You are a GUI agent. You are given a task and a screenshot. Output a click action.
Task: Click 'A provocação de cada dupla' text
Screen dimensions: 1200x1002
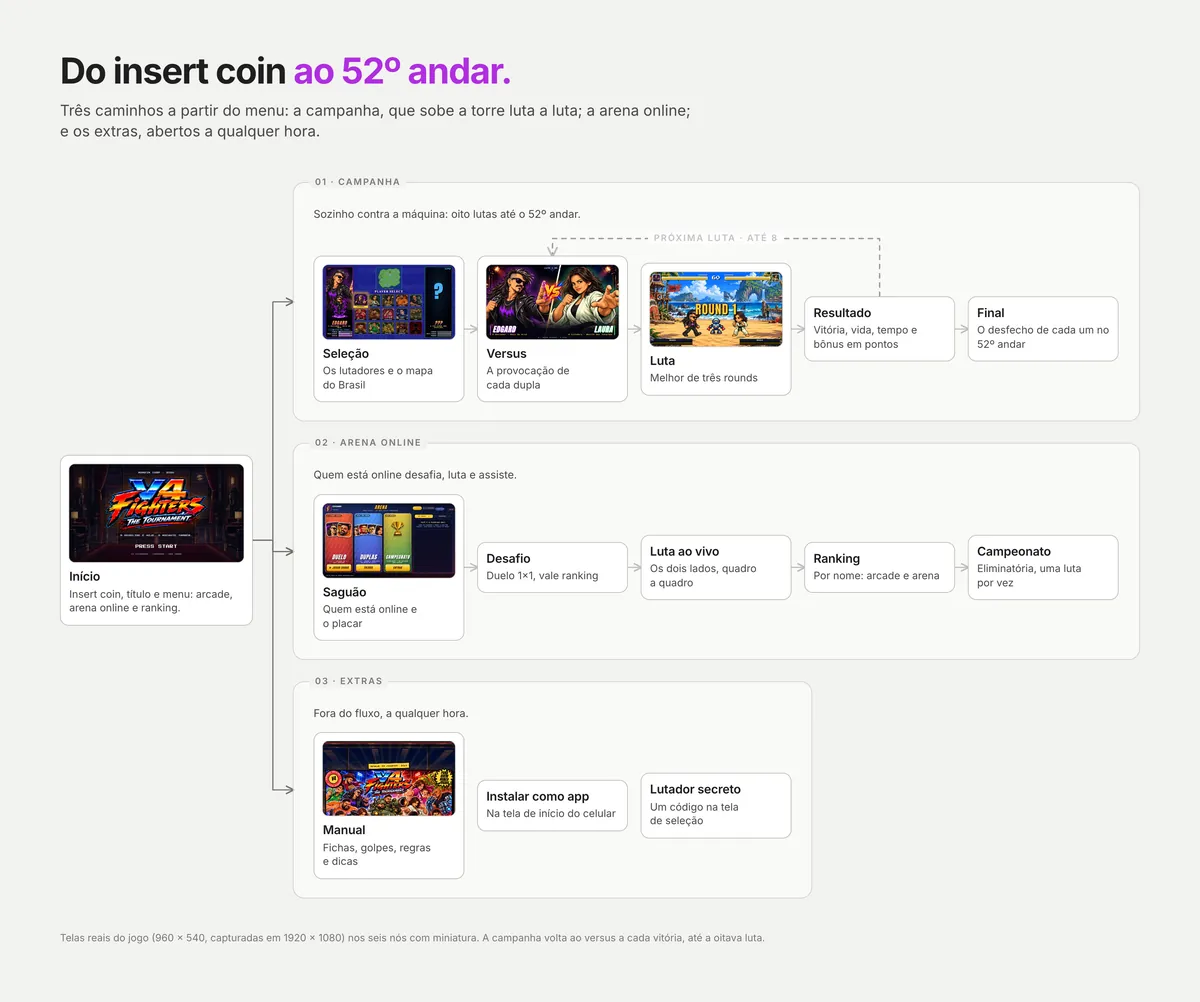pyautogui.click(x=528, y=378)
